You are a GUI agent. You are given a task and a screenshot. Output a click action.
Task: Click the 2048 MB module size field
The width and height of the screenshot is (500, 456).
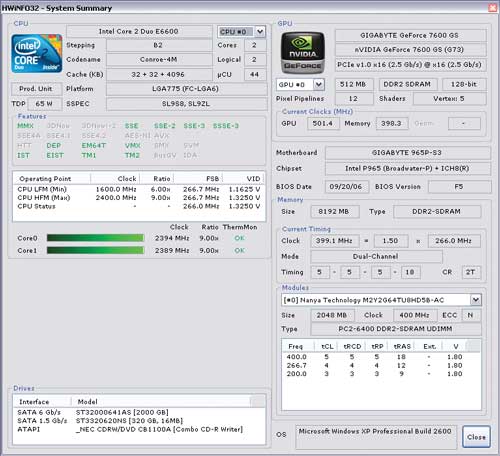point(332,315)
